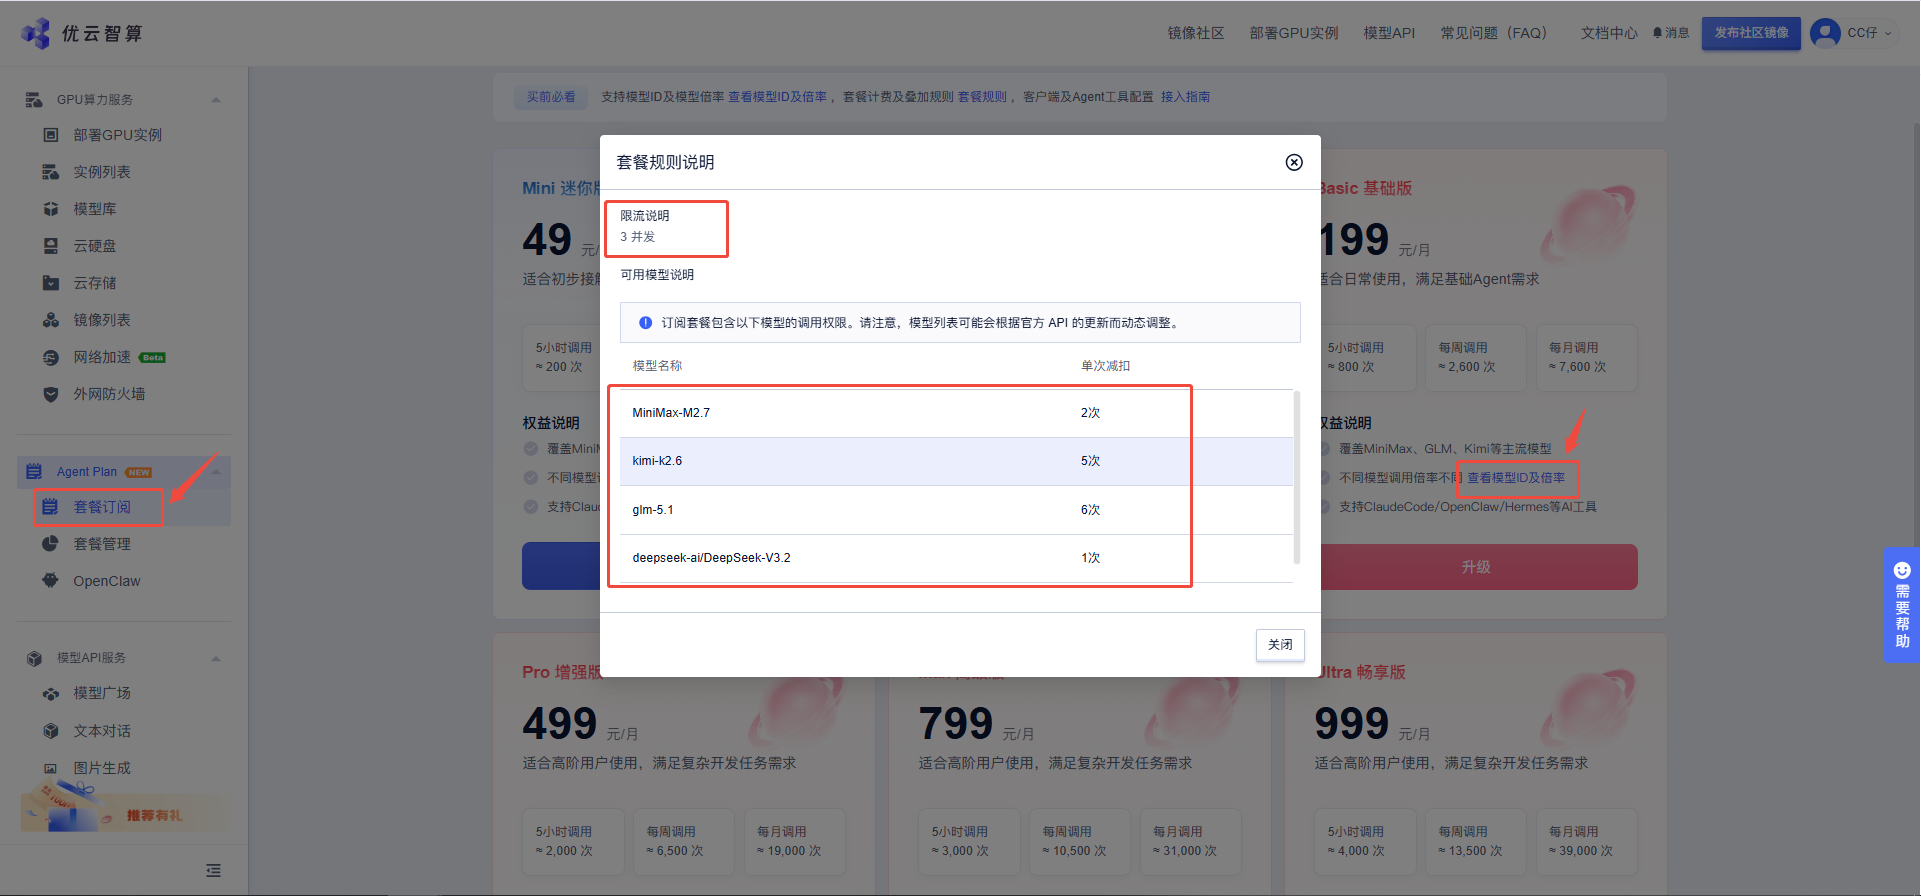Viewport: 1921px width, 896px height.
Task: Click the 外网防火墙 shield icon
Action: [51, 394]
